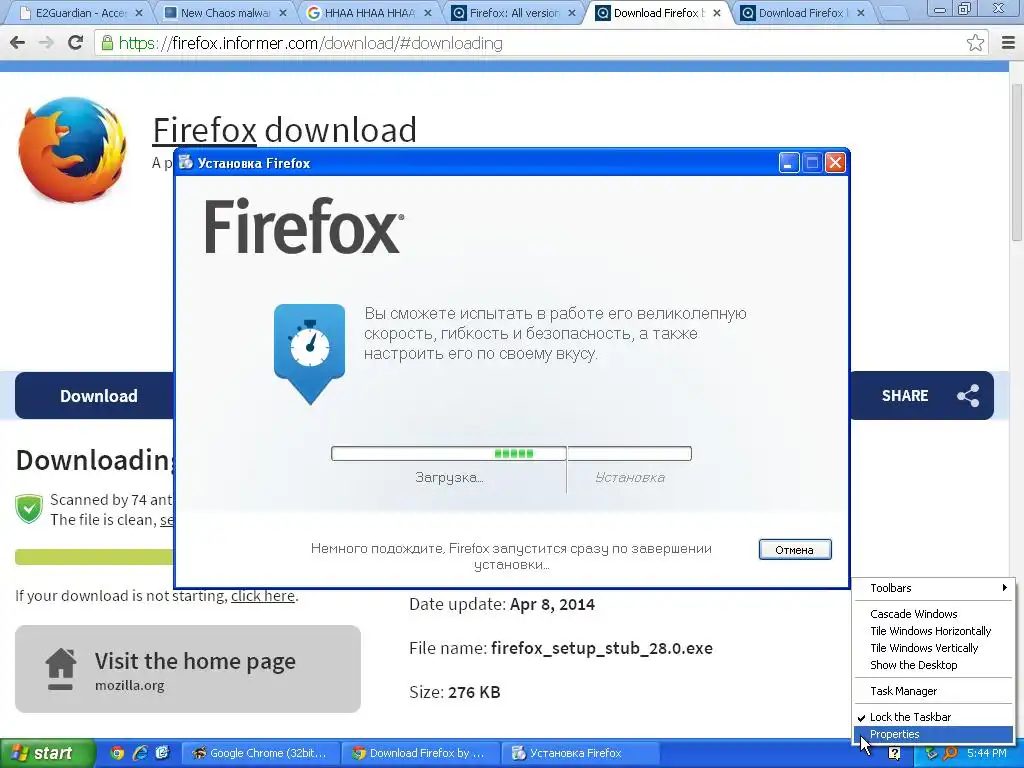Open Visit the home page mozilla.org

click(188, 669)
